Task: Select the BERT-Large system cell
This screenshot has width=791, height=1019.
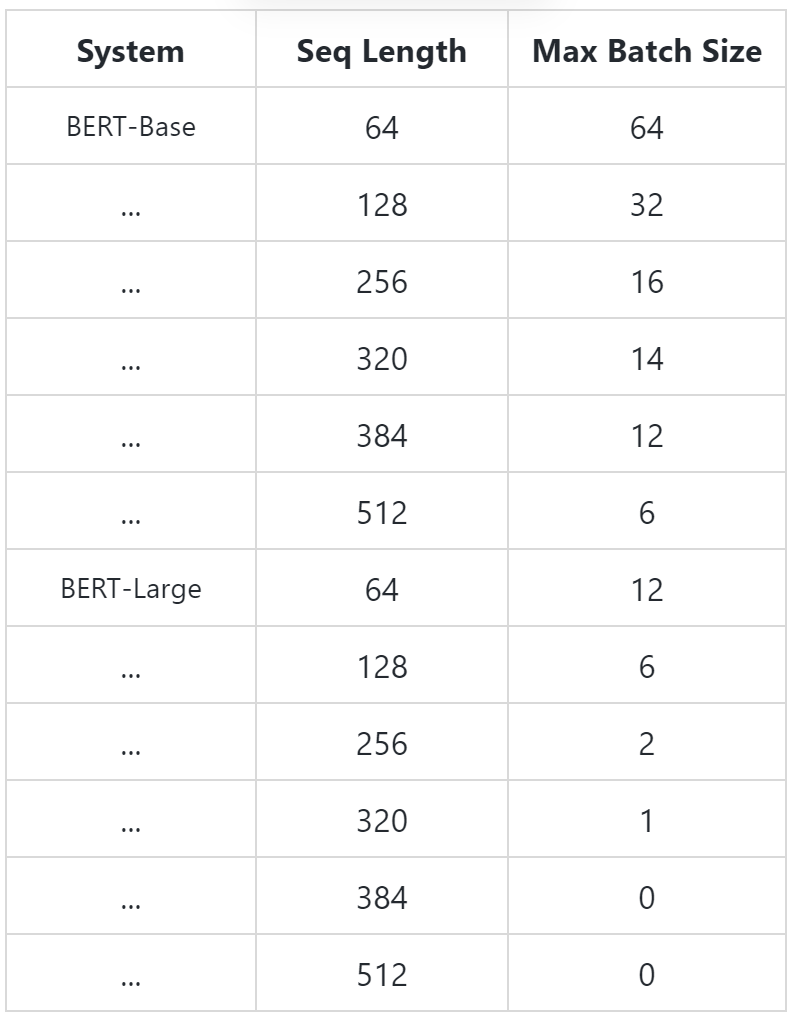Action: [x=131, y=588]
